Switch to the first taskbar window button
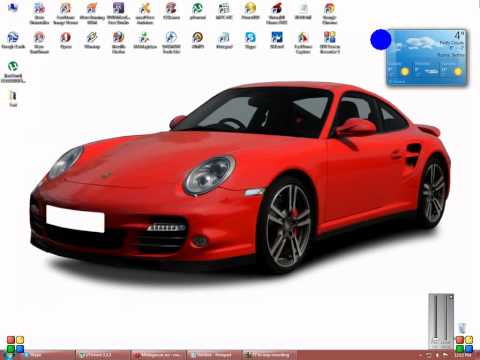 [49, 355]
